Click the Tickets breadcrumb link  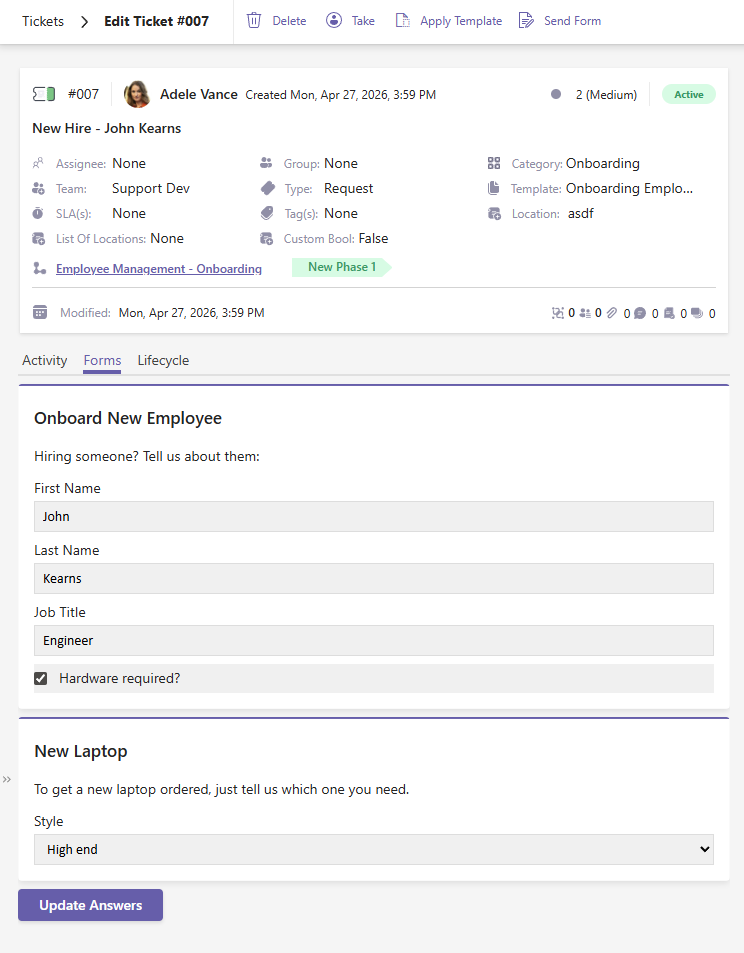[42, 21]
